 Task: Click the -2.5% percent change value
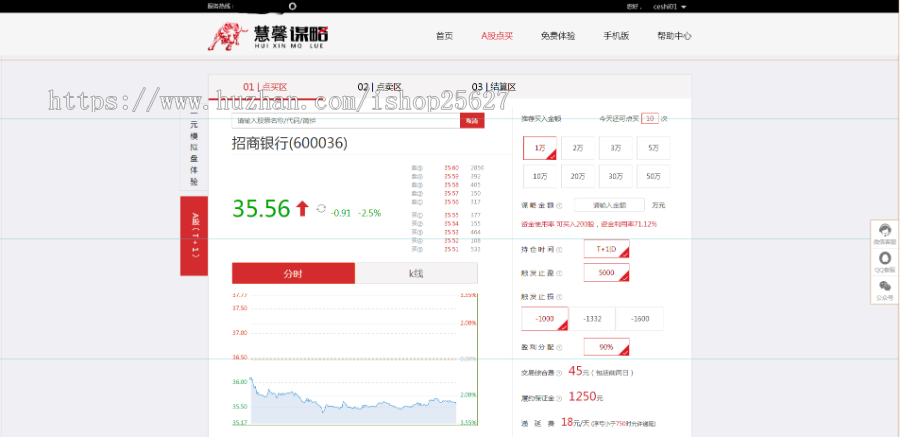click(370, 213)
